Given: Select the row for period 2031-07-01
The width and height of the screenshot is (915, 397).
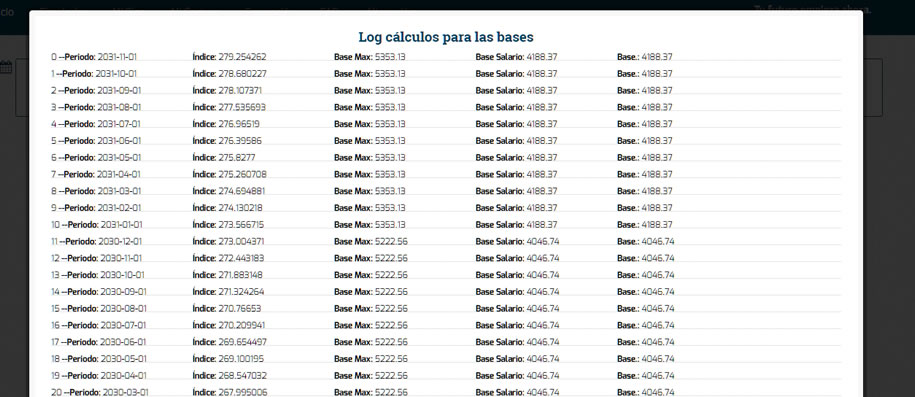Looking at the screenshot, I should pyautogui.click(x=446, y=124).
